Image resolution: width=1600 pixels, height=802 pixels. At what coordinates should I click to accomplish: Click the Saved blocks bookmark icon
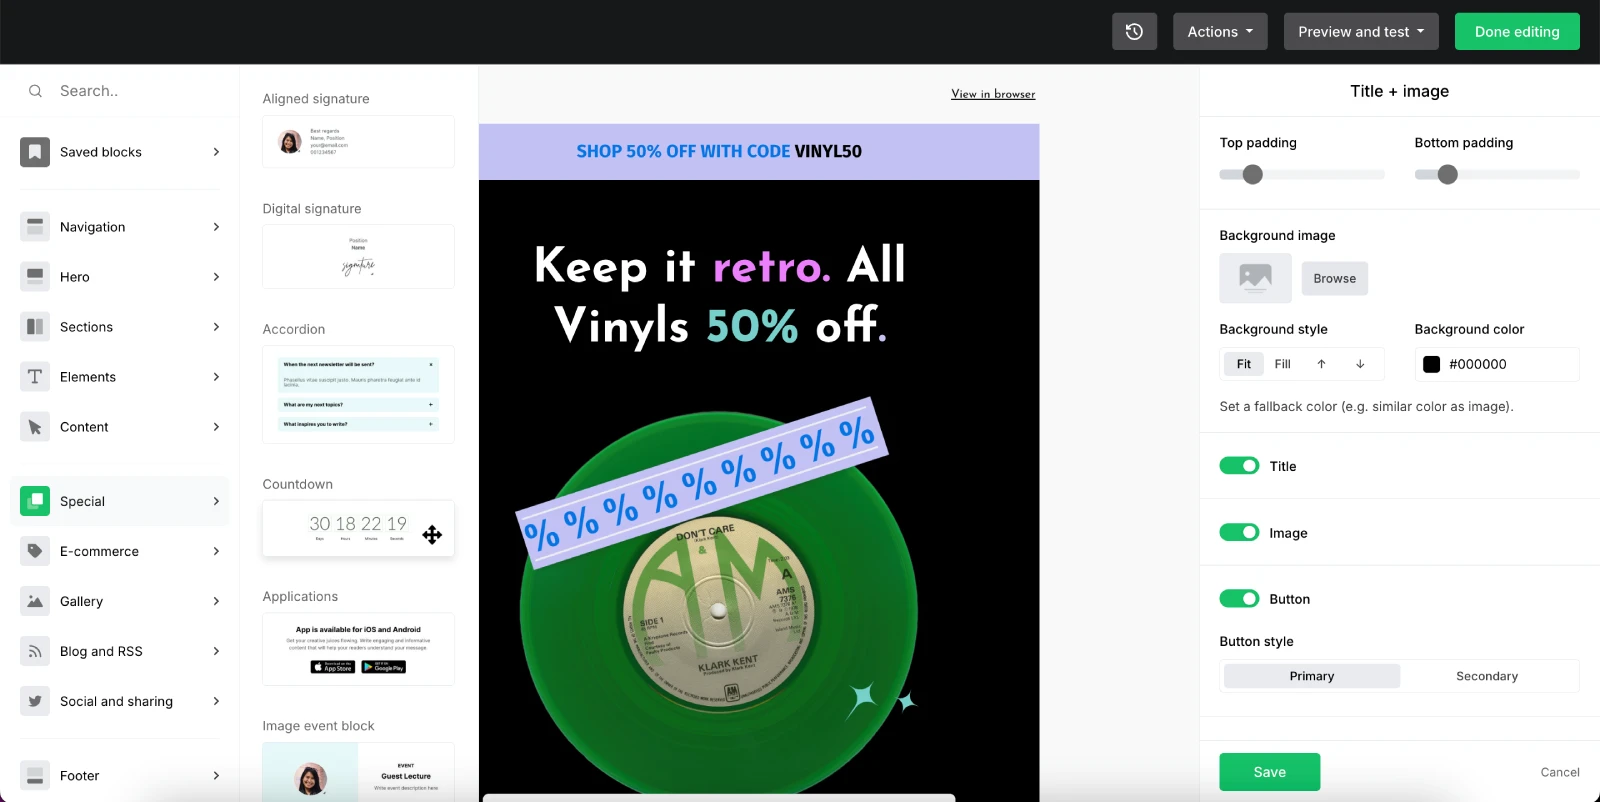coord(35,152)
